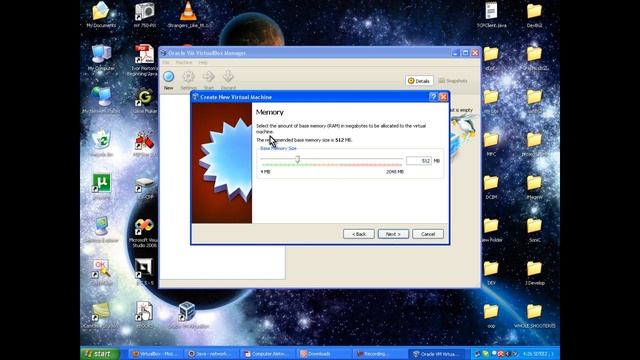Cancel the Create New Virtual Machine wizard
The height and width of the screenshot is (360, 640).
(428, 234)
